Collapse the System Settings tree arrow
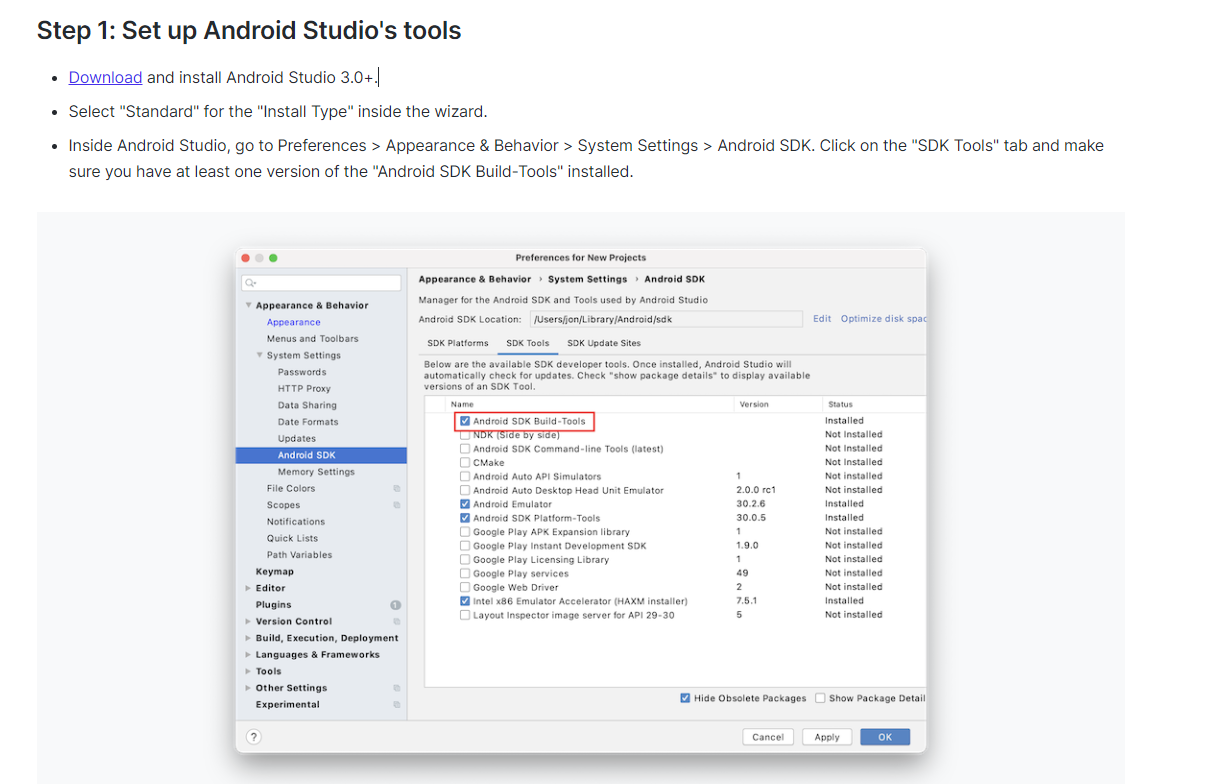1207x784 pixels. (x=260, y=355)
